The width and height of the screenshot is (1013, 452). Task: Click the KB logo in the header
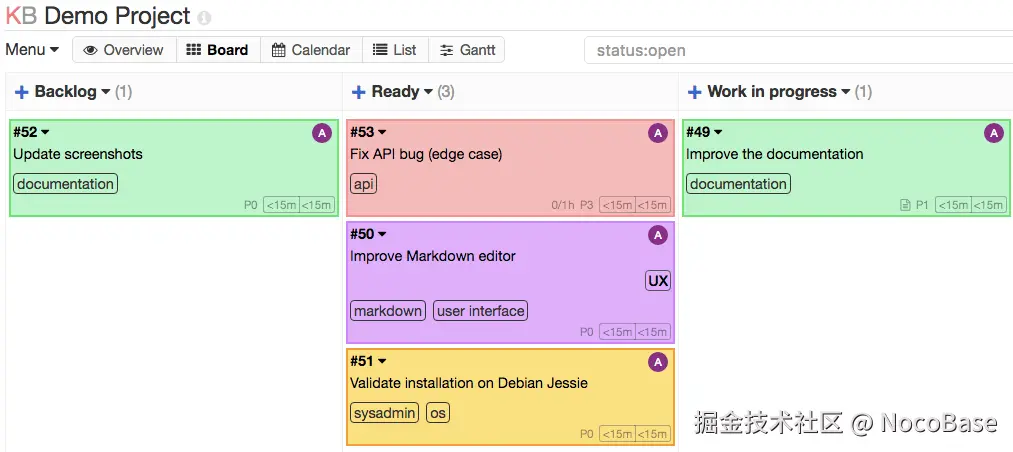pos(21,15)
